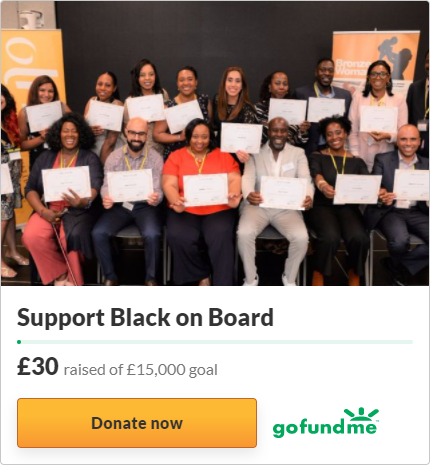
Task: Click the gofundme sunburst icon above logo
Action: (361, 414)
